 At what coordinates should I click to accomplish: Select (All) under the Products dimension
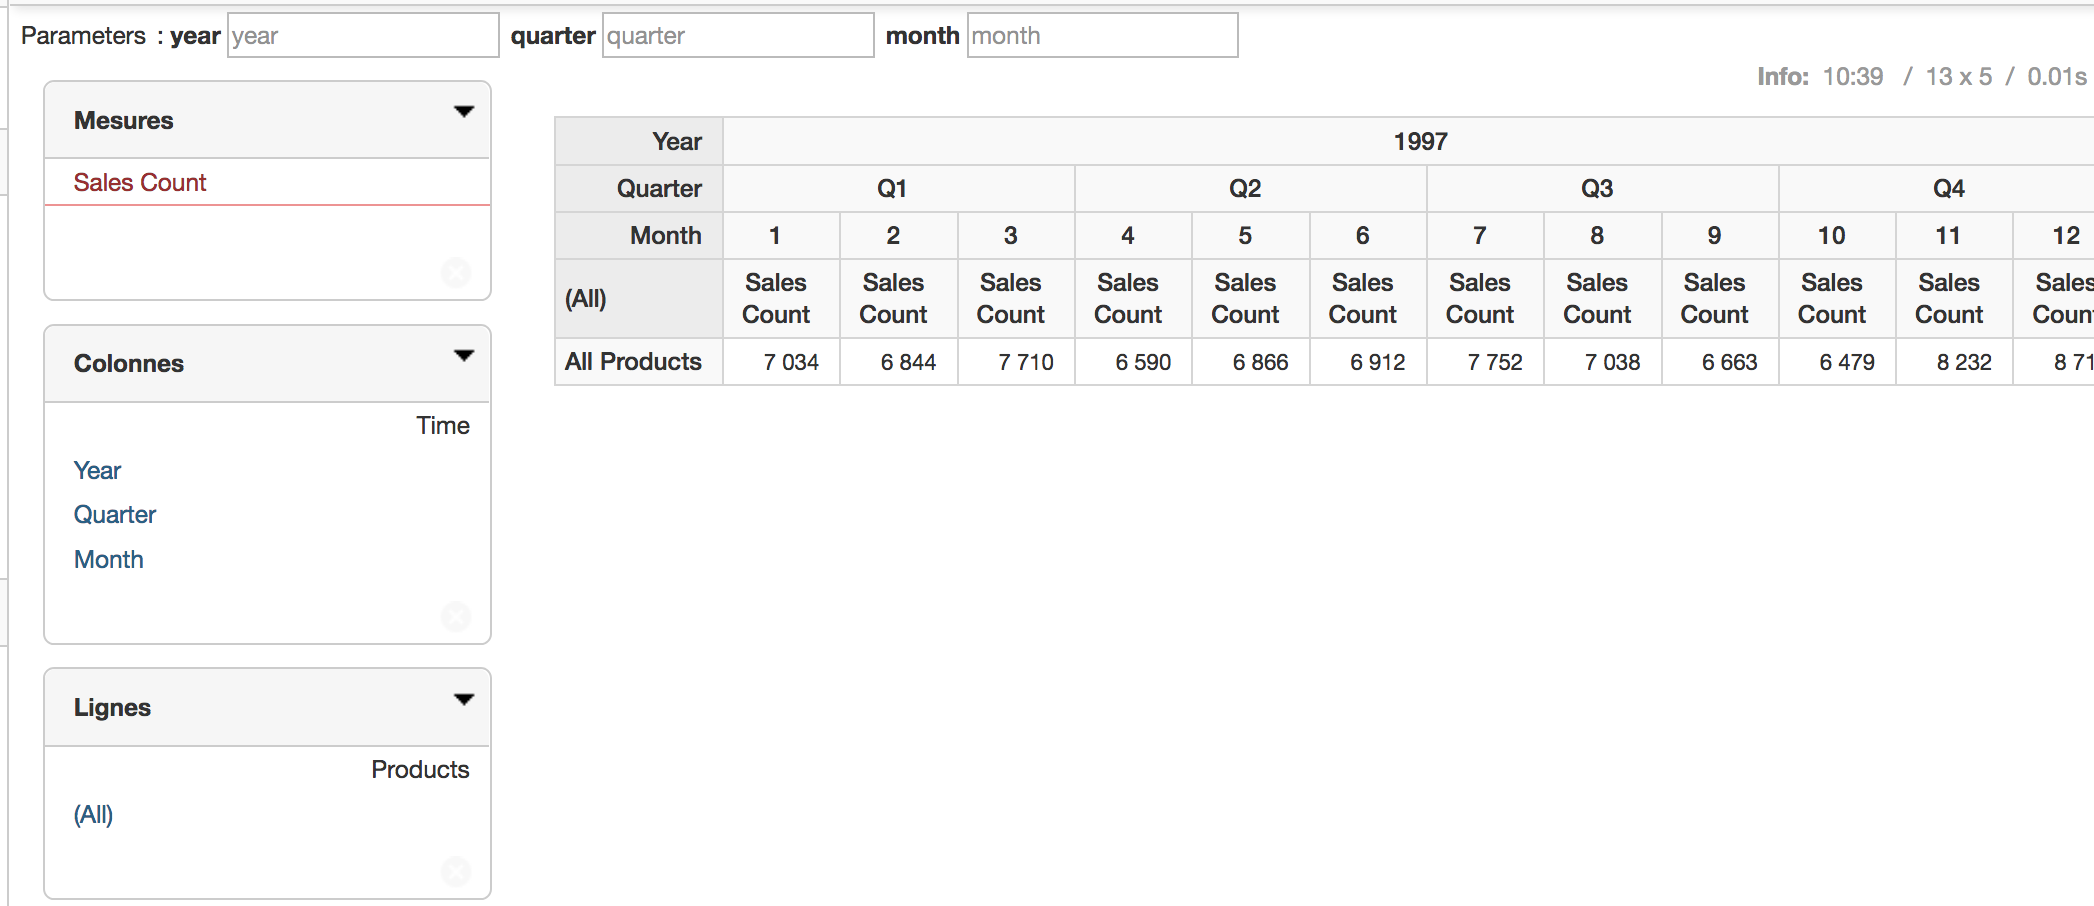pos(94,814)
